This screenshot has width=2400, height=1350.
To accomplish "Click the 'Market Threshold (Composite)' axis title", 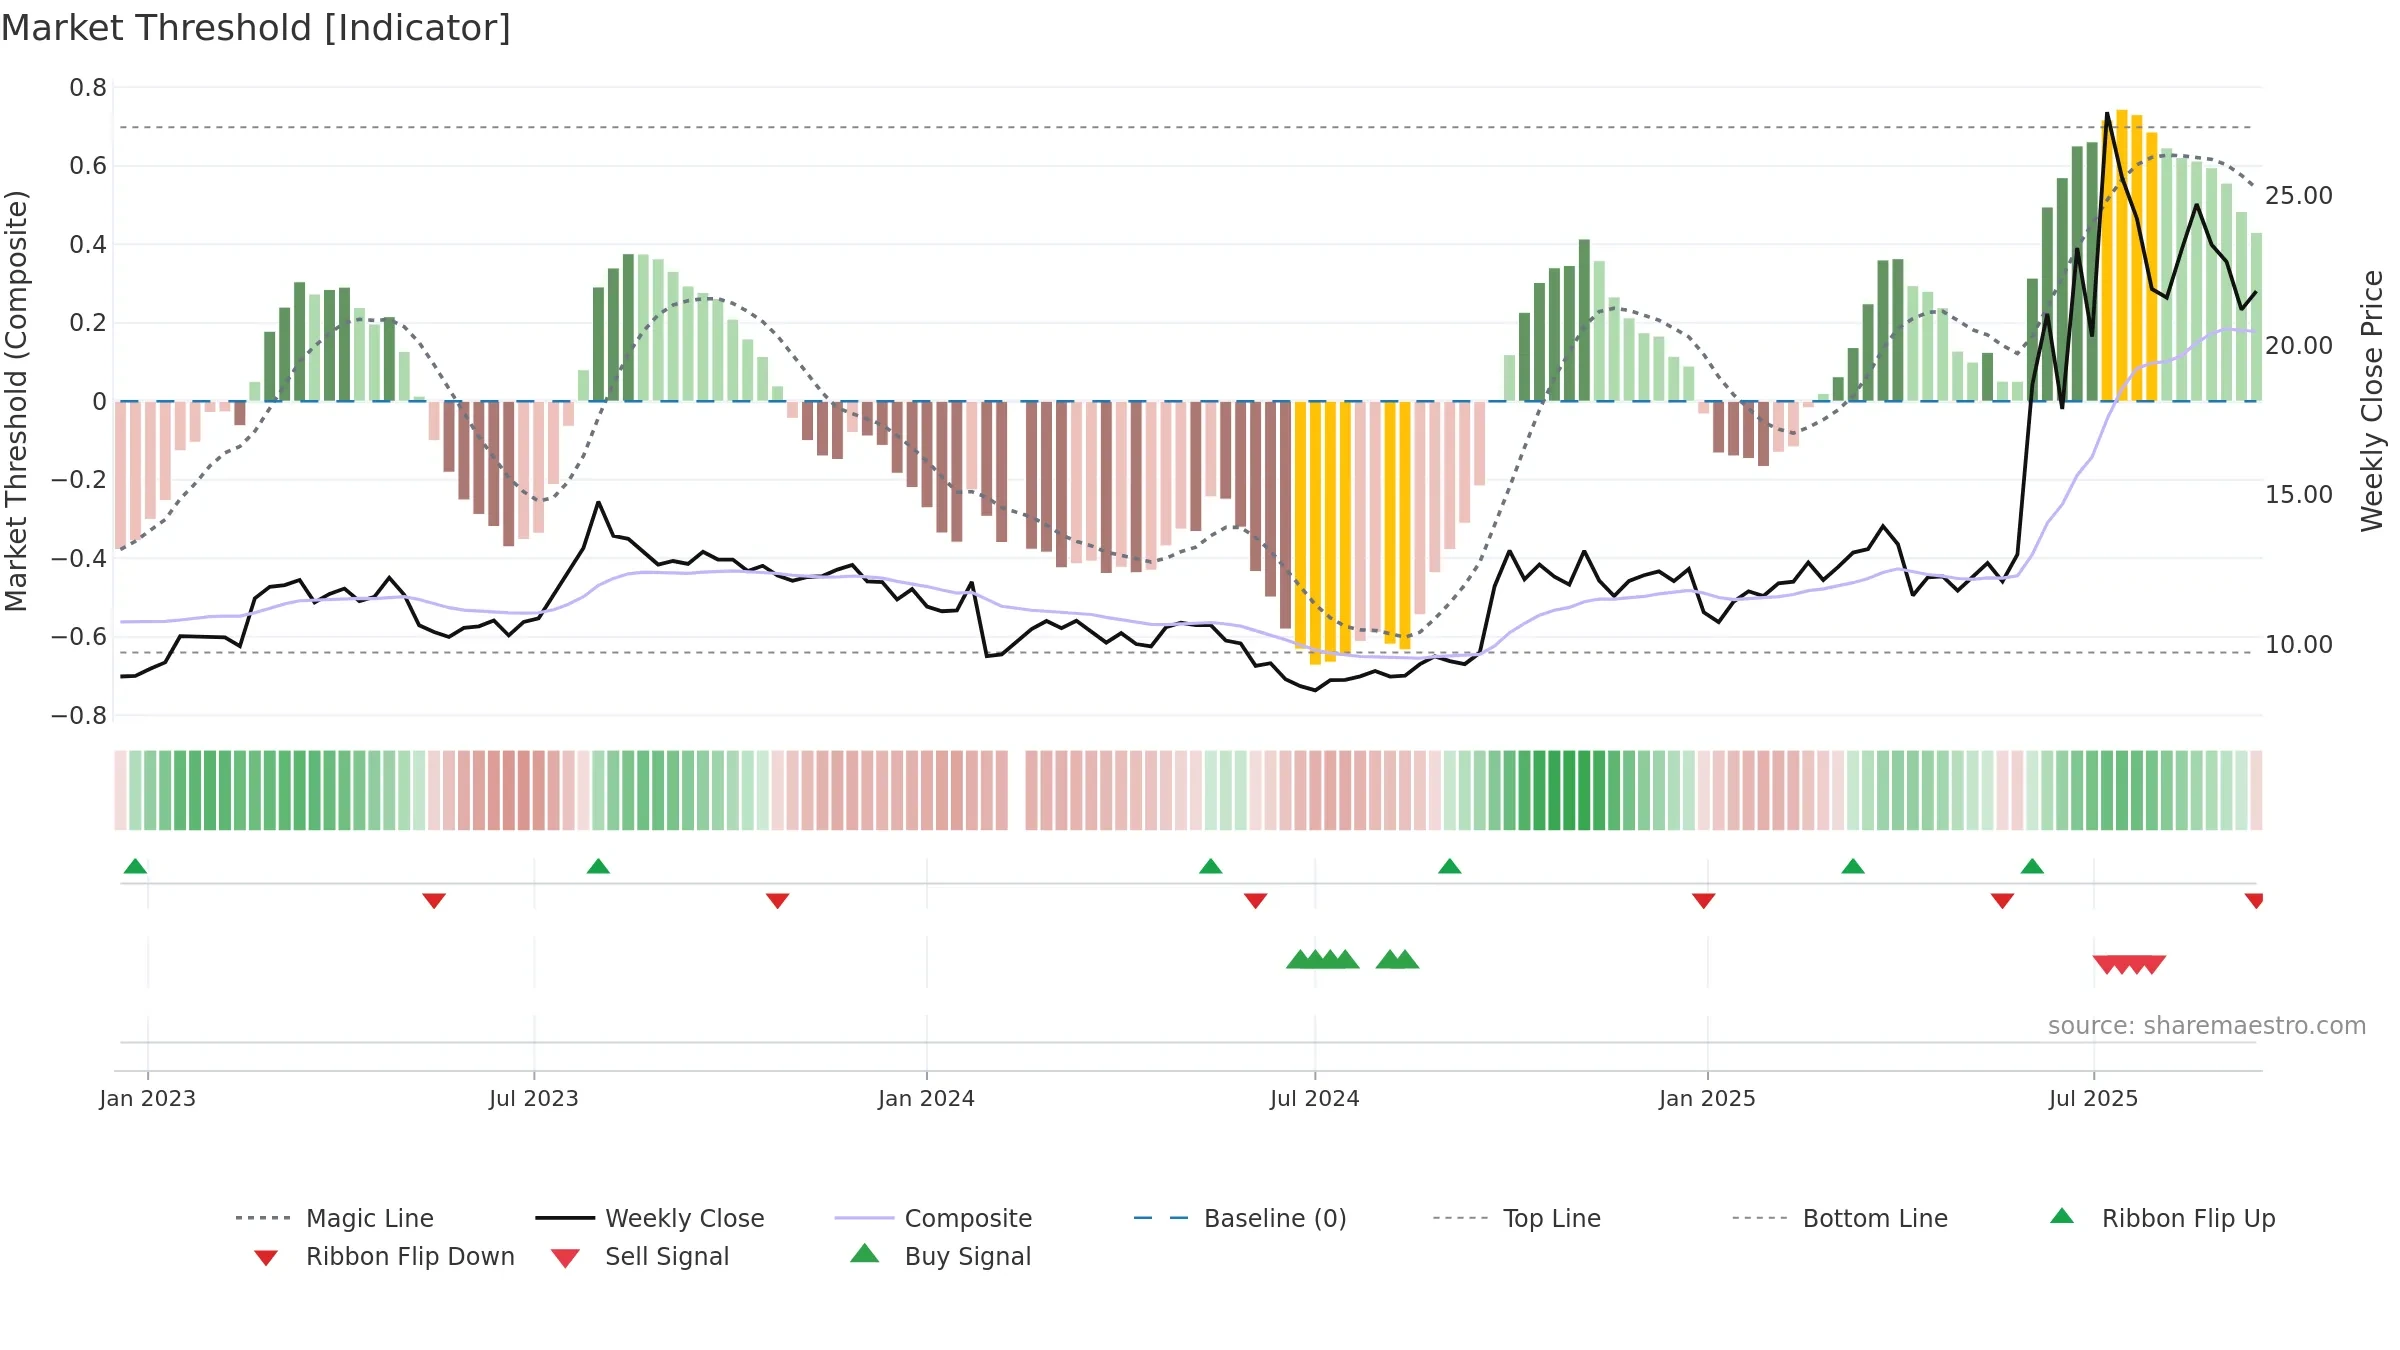I will tap(16, 401).
